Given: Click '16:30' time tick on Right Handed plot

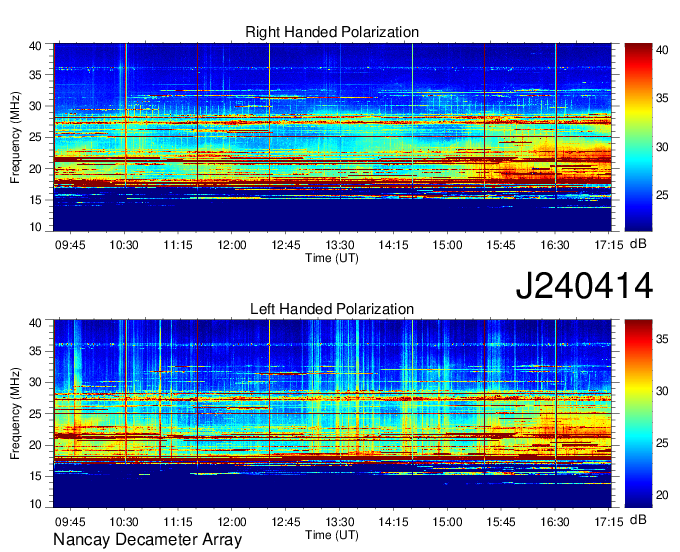Looking at the screenshot, I should [x=555, y=245].
